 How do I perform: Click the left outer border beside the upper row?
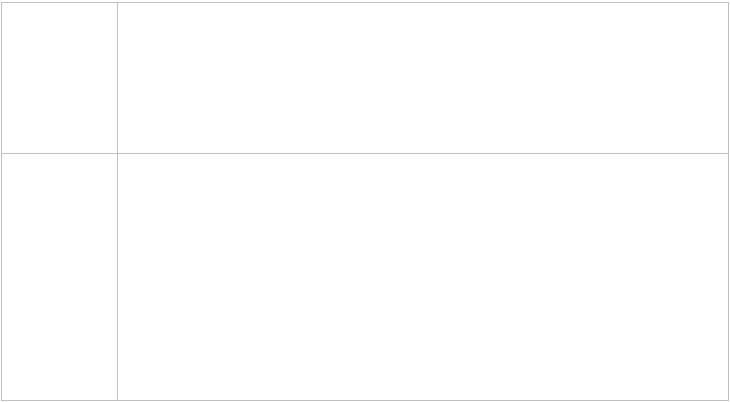tap(2, 78)
